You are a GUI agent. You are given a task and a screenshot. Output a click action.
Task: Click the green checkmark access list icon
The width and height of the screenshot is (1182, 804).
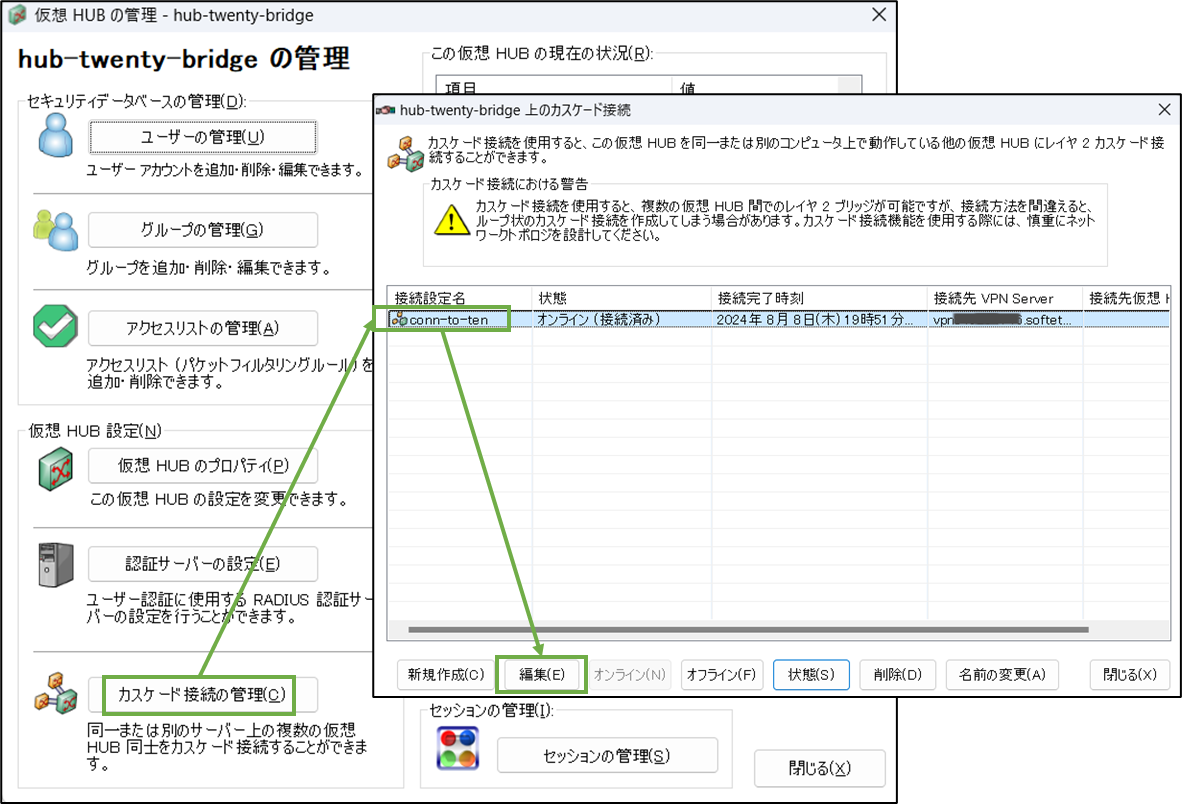55,327
